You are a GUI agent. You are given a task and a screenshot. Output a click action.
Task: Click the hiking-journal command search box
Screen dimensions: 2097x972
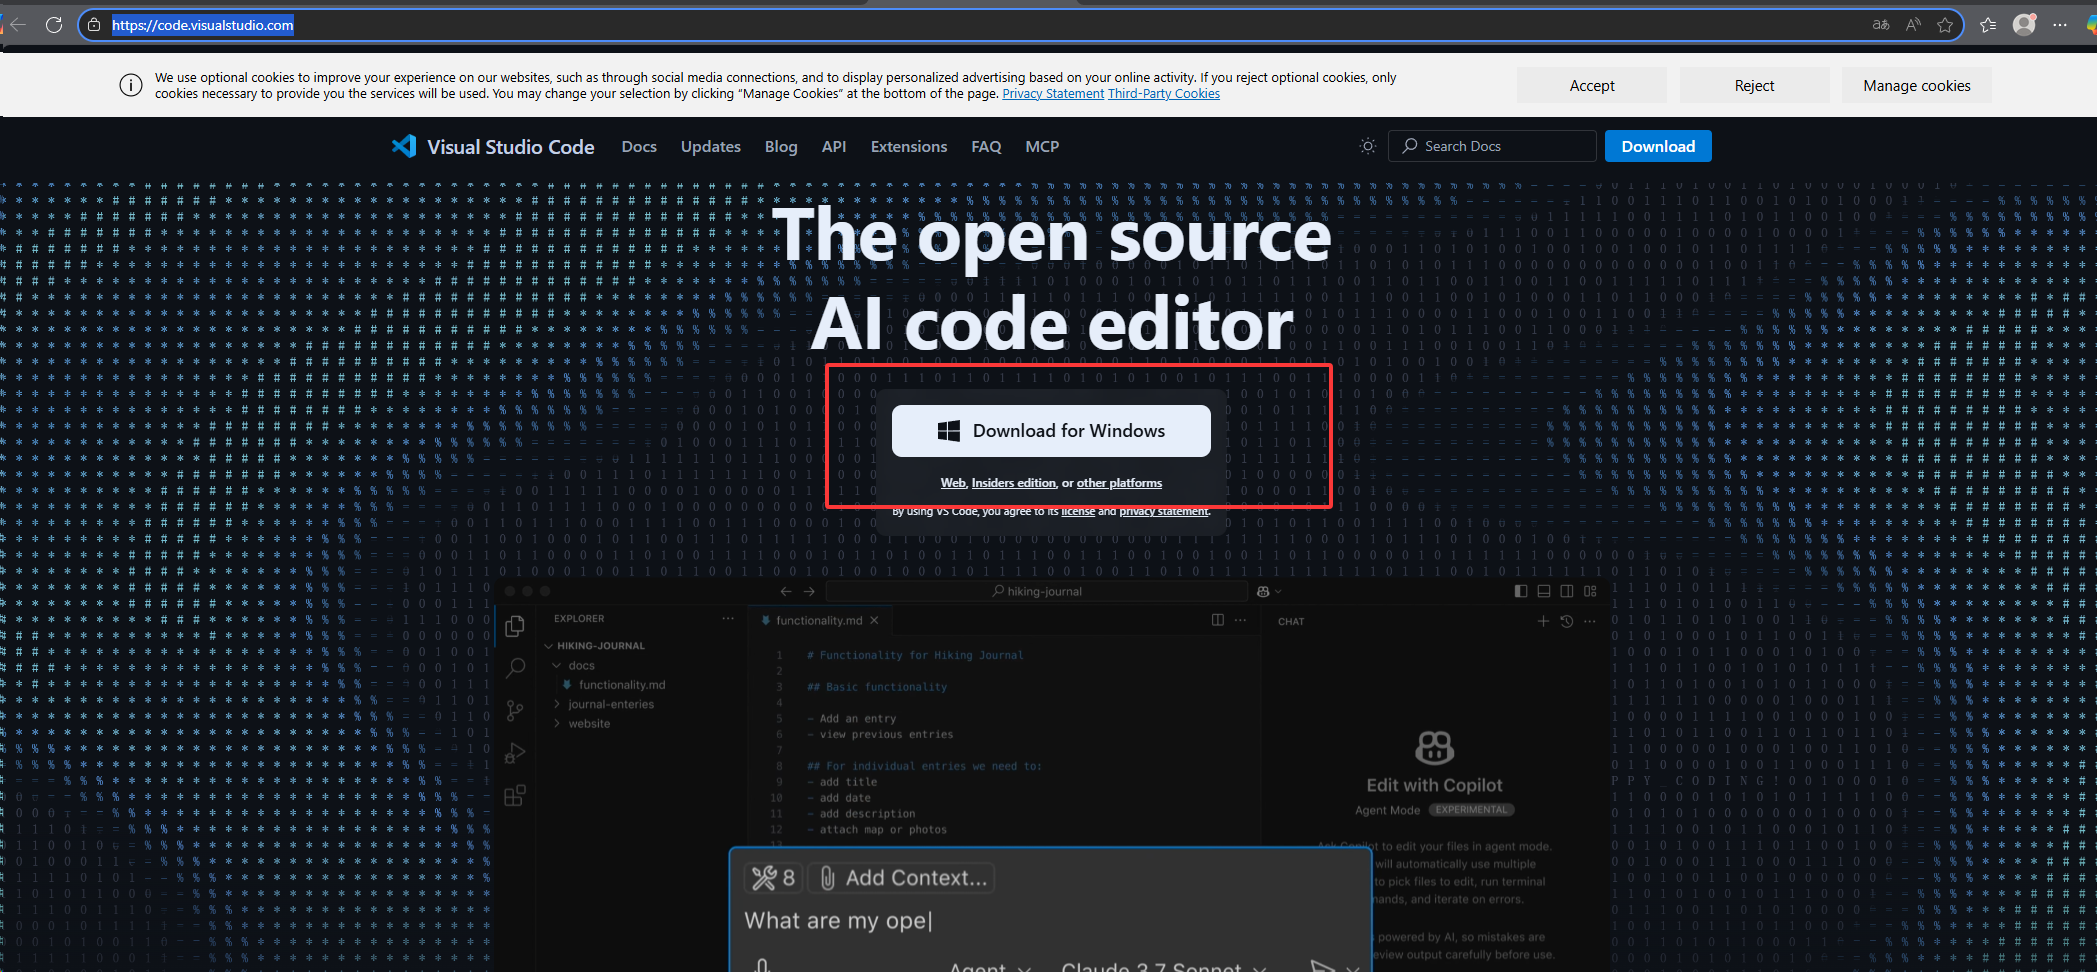tap(1037, 592)
